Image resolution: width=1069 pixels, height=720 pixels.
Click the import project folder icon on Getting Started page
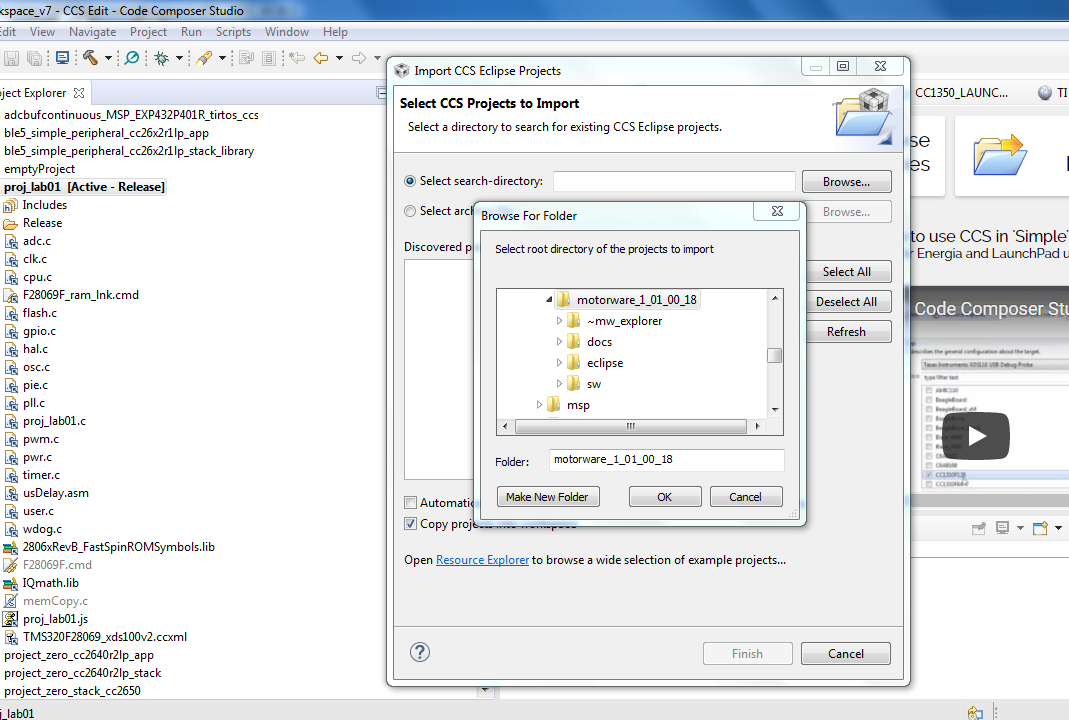[999, 155]
